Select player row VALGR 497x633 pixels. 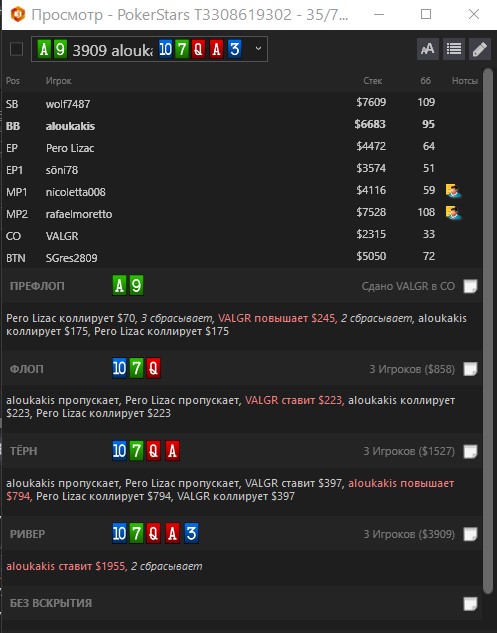point(242,235)
